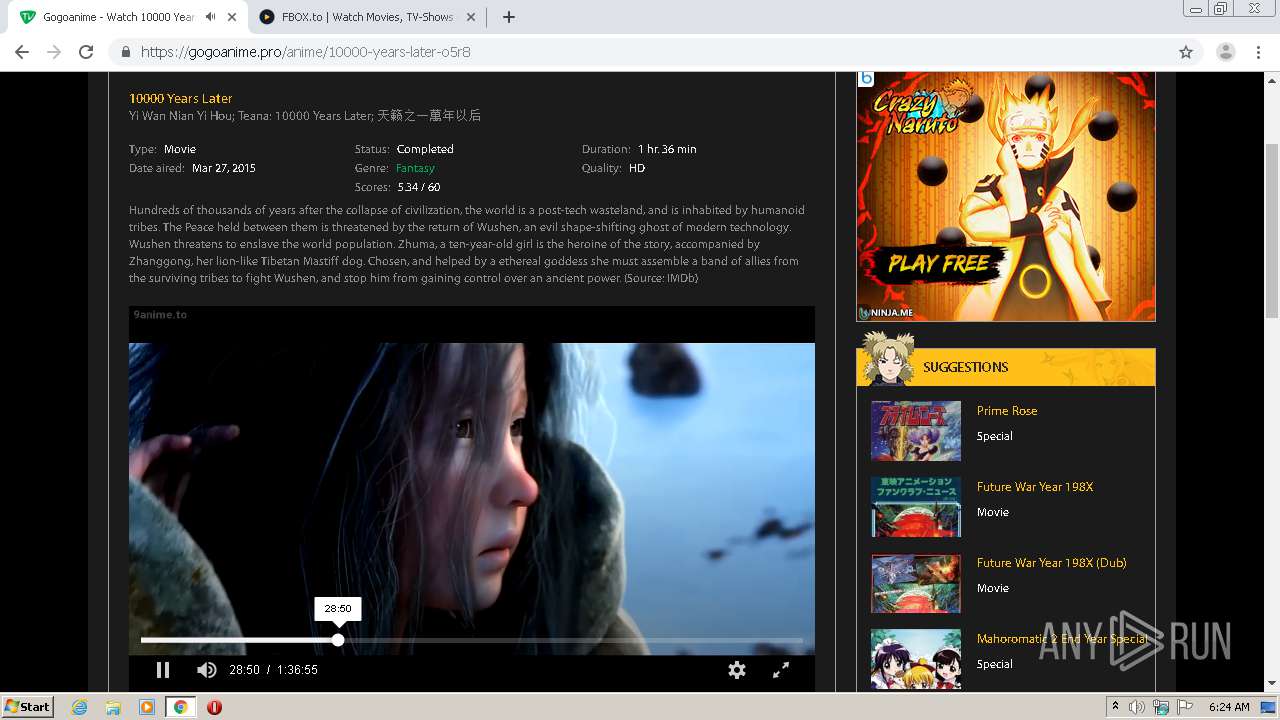Viewport: 1280px width, 720px height.
Task: Click the Prime Rose thumbnail
Action: (916, 431)
